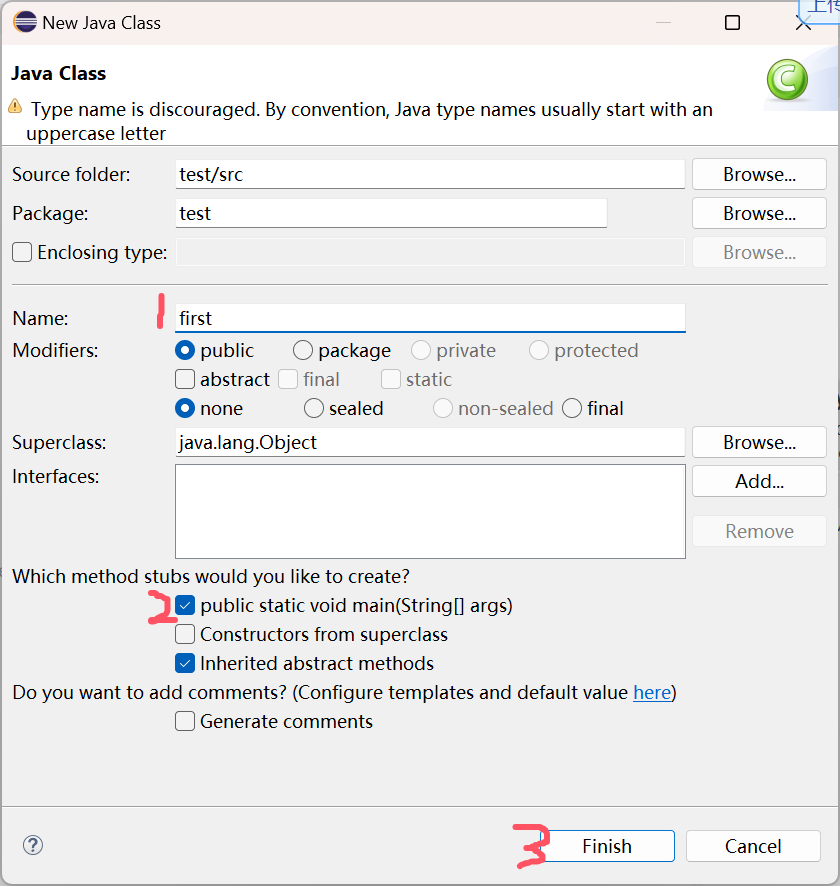
Task: Maximize the New Java Class dialog
Action: click(733, 22)
